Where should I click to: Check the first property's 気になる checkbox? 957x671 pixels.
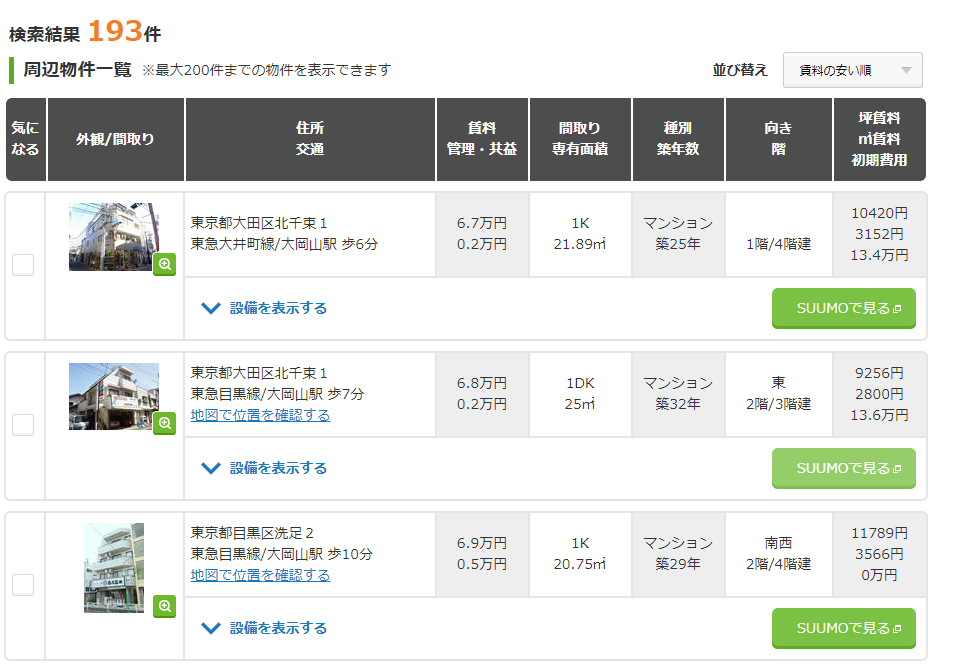23,265
